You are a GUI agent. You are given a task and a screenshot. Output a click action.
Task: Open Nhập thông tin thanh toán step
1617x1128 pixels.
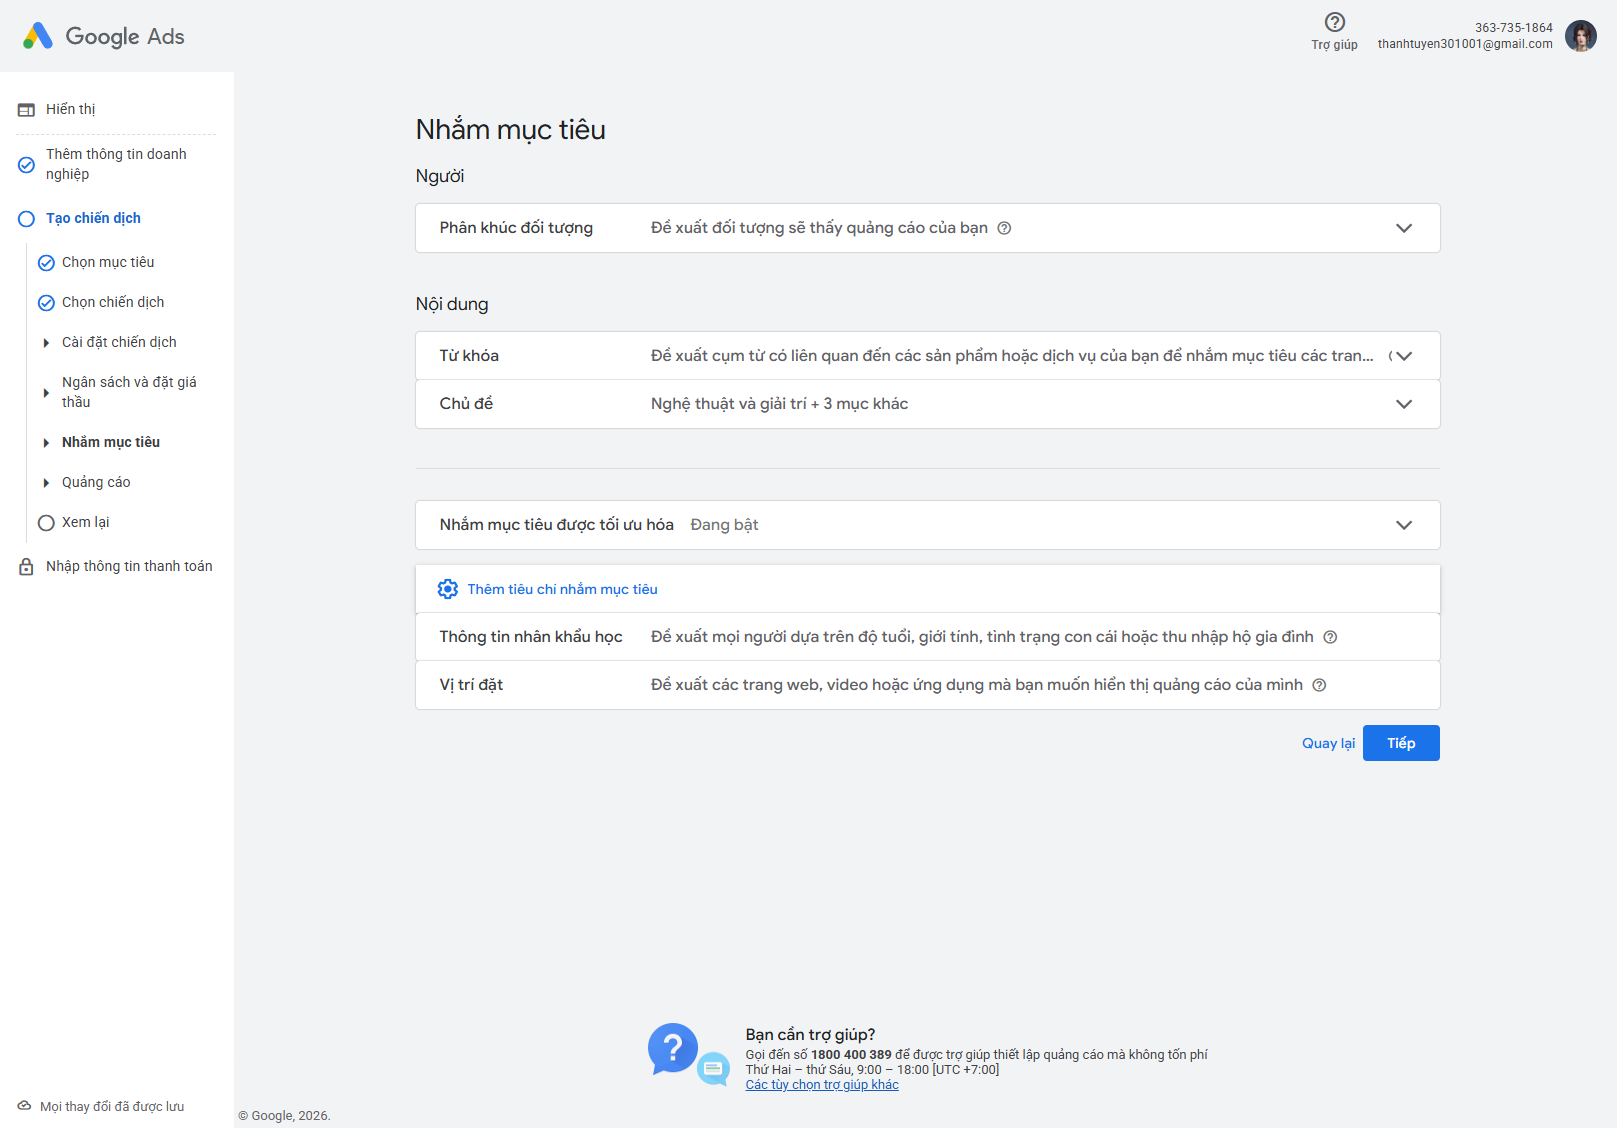(129, 566)
